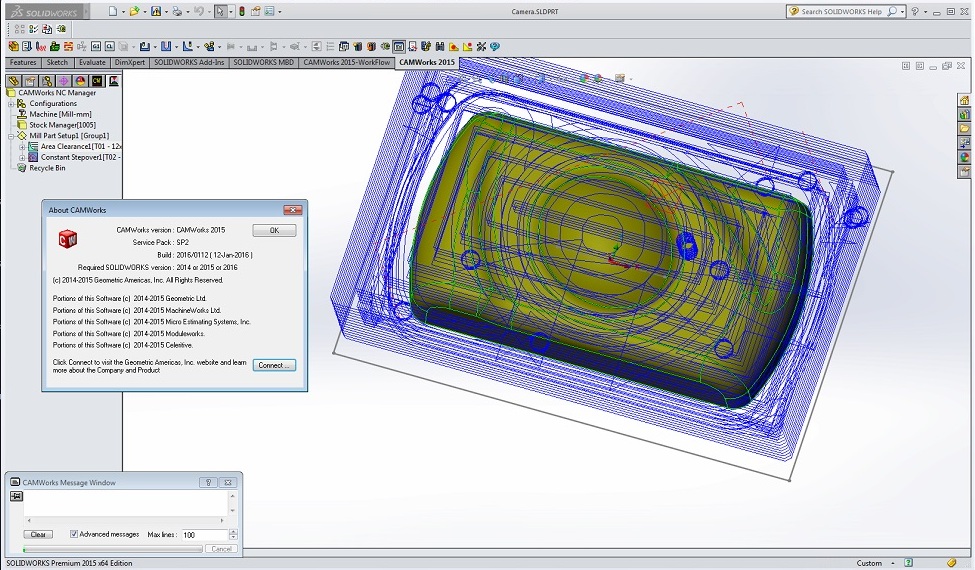This screenshot has height=570, width=975.
Task: Open the File Properties icon
Action: [x=256, y=11]
